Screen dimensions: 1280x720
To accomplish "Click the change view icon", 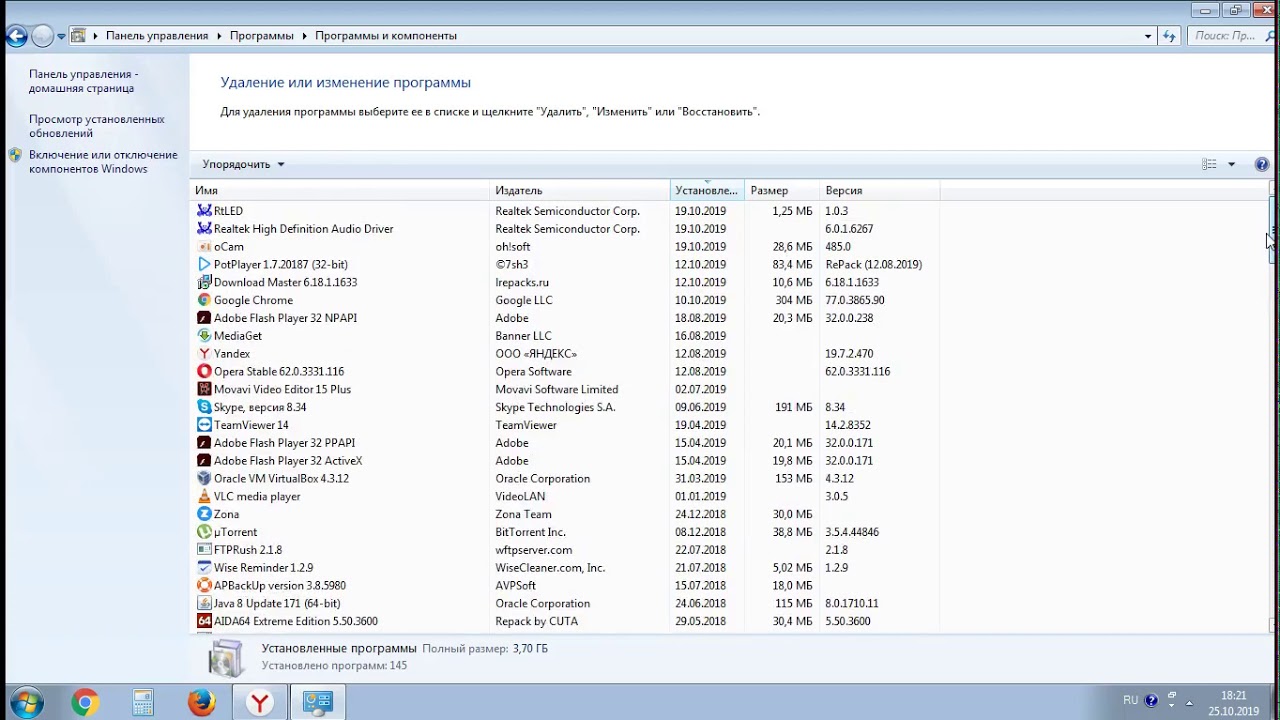I will coord(1209,164).
